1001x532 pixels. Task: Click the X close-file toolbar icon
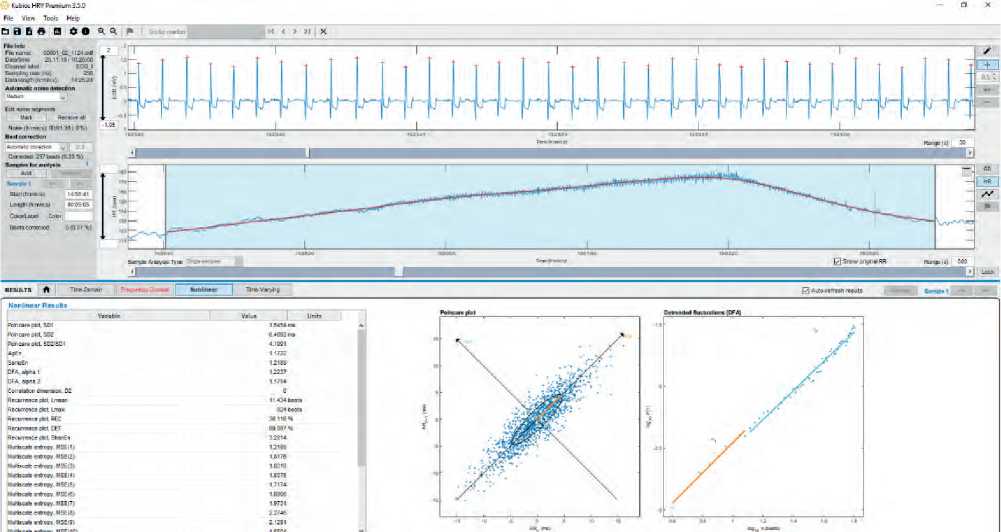point(324,31)
